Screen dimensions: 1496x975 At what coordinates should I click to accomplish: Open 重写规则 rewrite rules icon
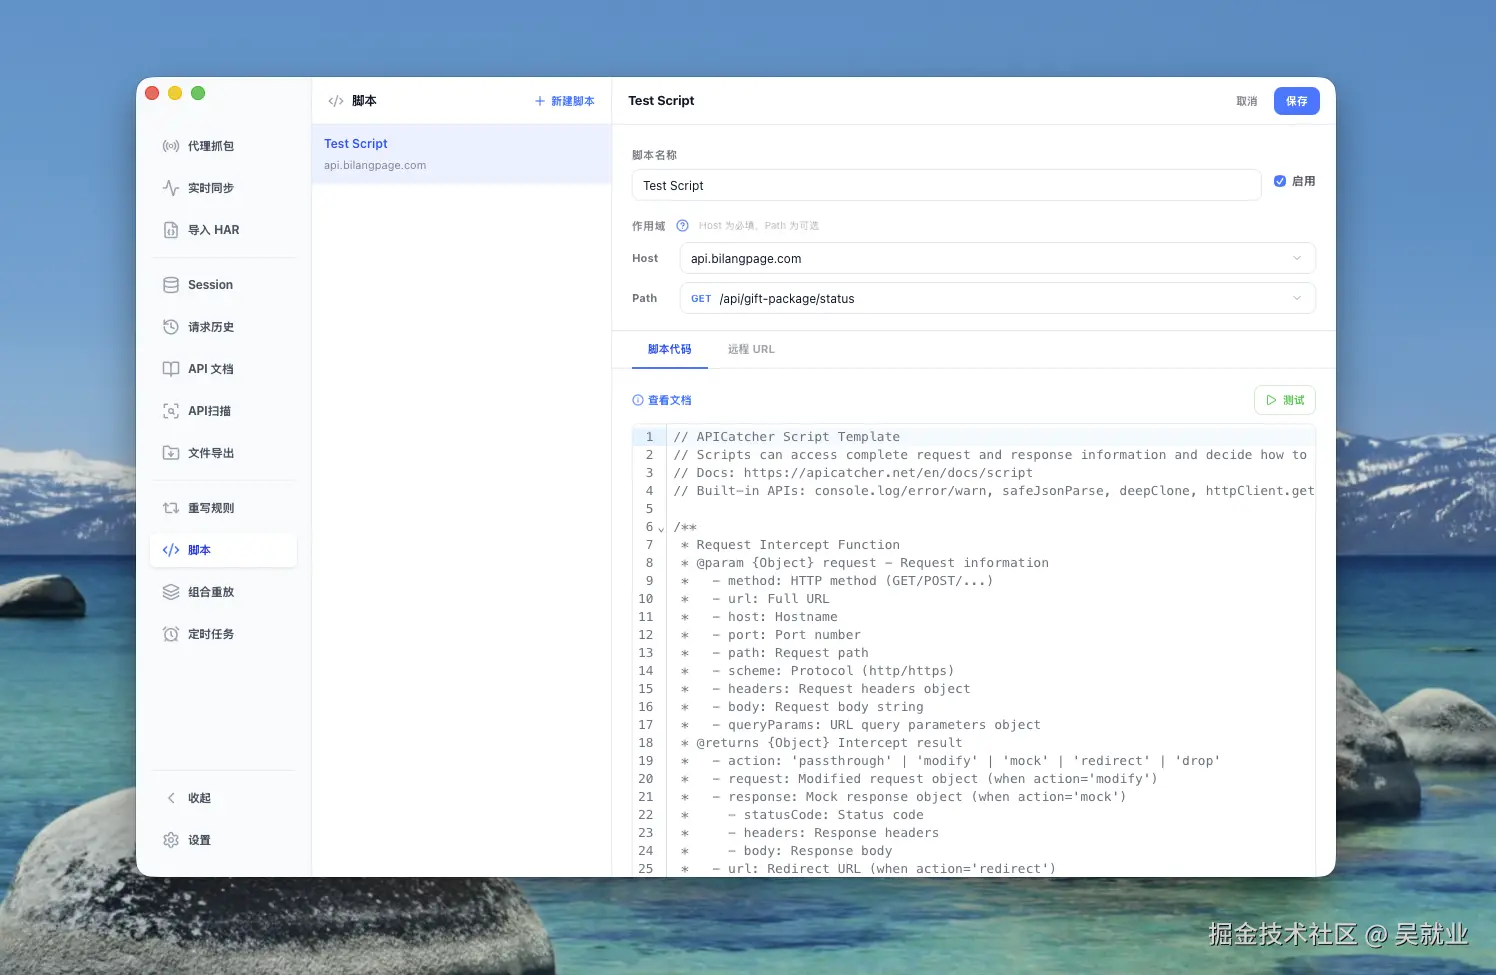pyautogui.click(x=171, y=508)
